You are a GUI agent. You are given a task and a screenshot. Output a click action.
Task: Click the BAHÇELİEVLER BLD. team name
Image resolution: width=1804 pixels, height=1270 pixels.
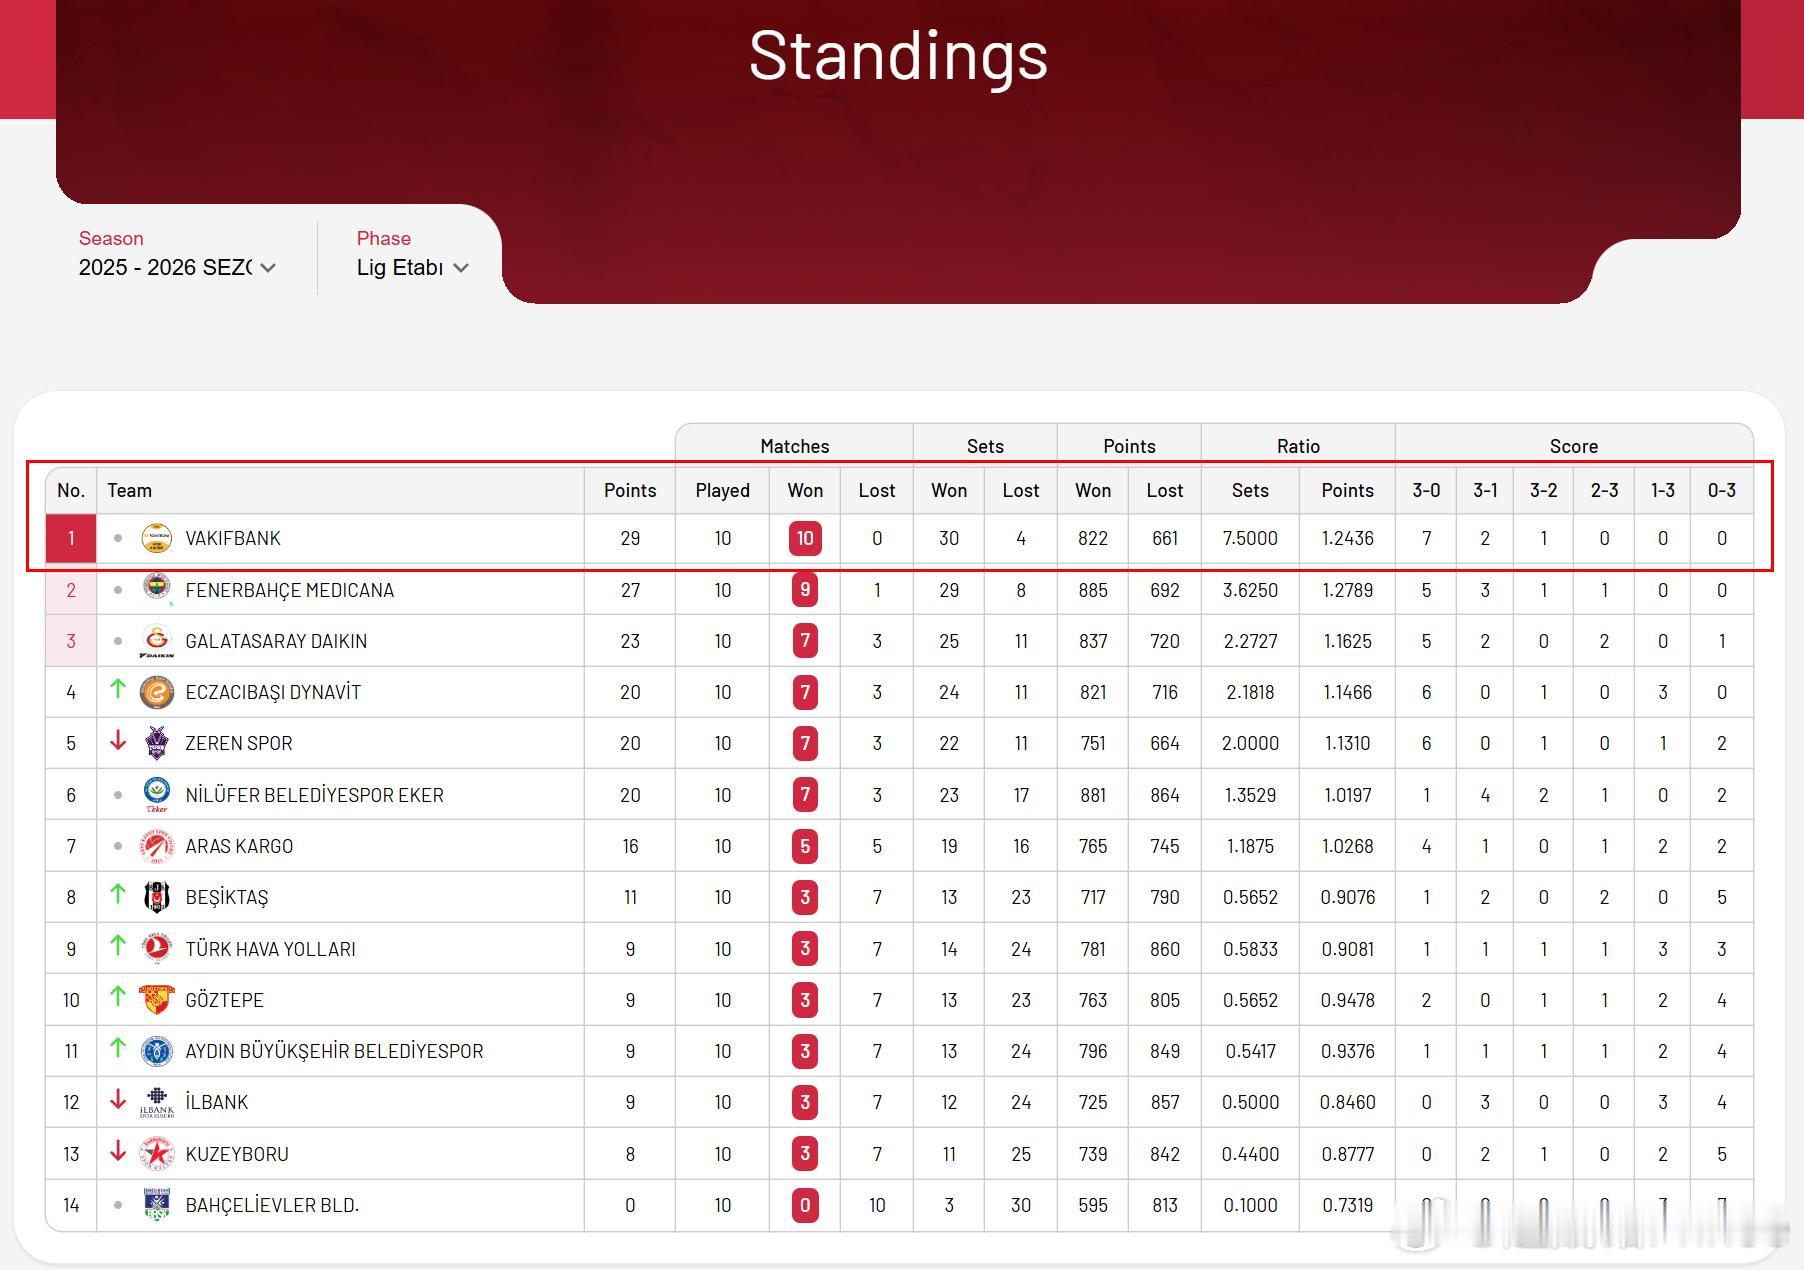coord(272,1205)
